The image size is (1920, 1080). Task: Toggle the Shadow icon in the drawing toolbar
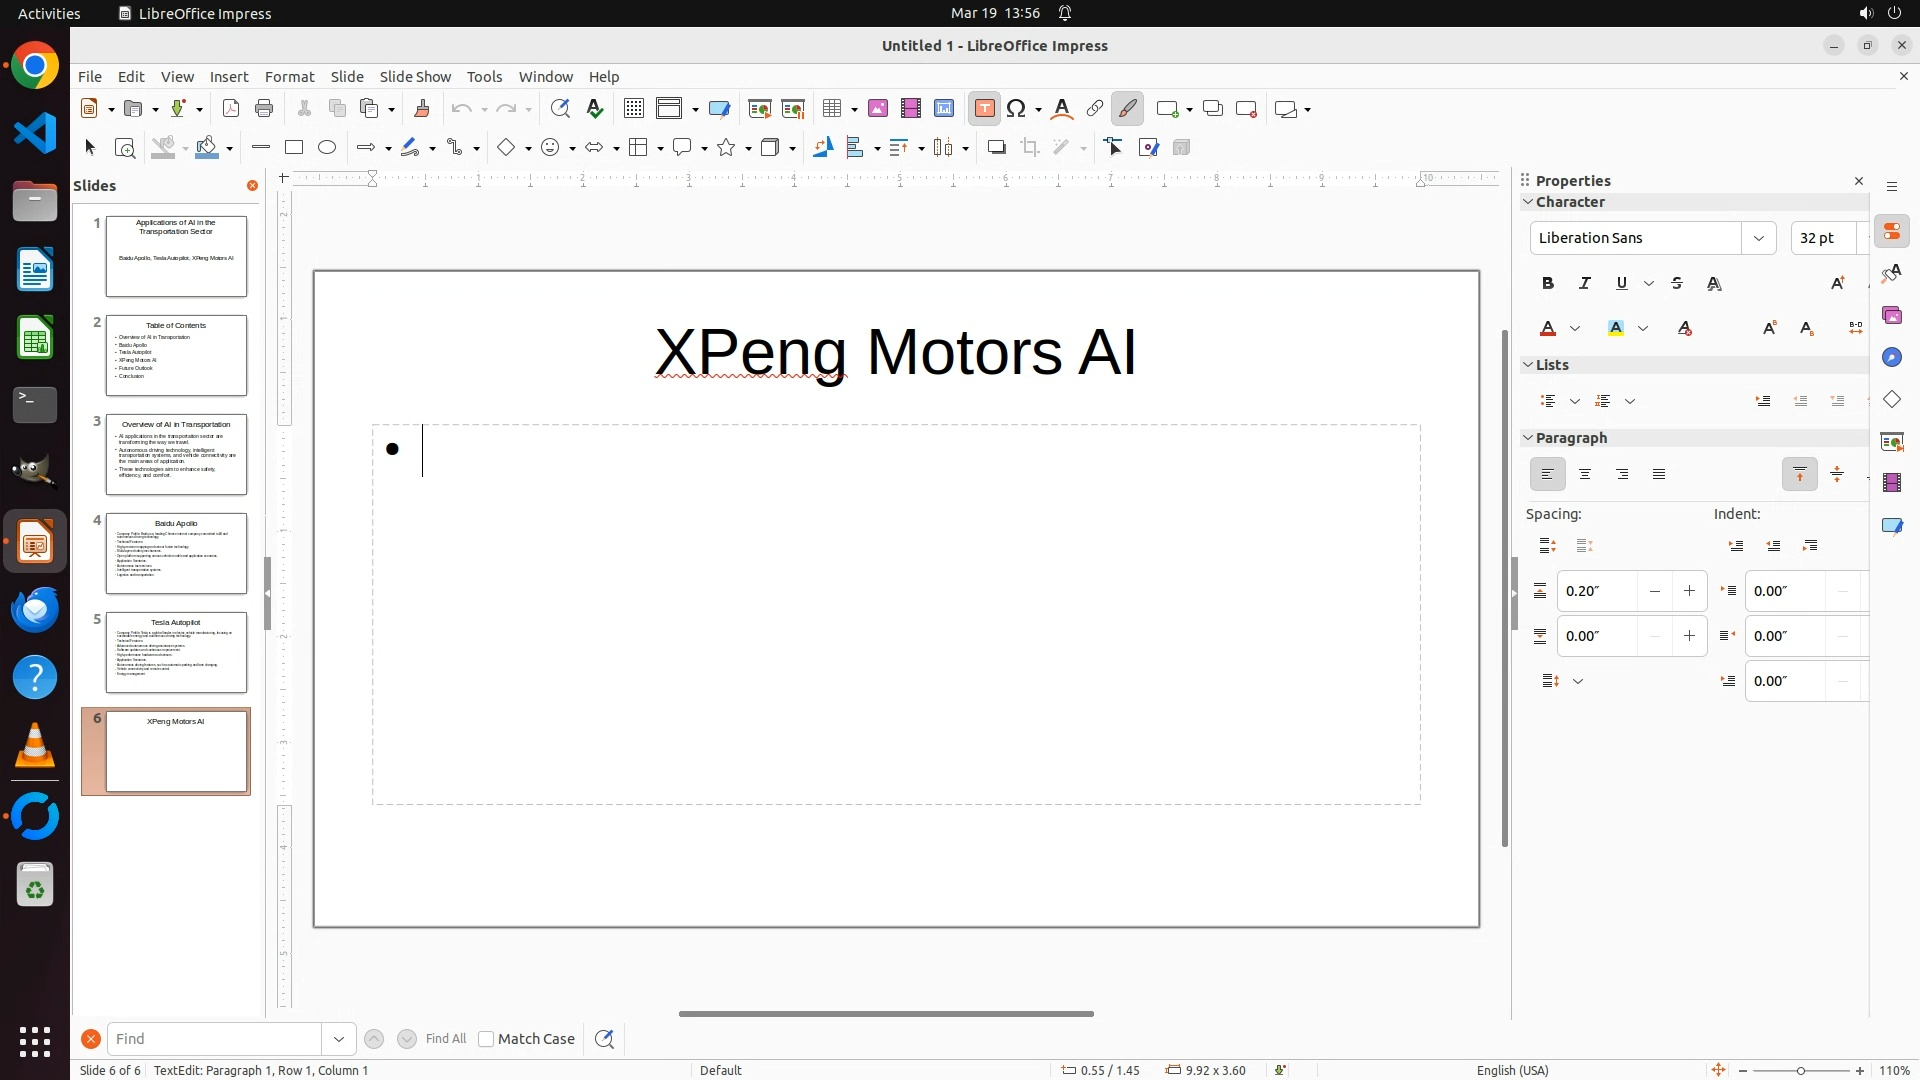point(996,148)
